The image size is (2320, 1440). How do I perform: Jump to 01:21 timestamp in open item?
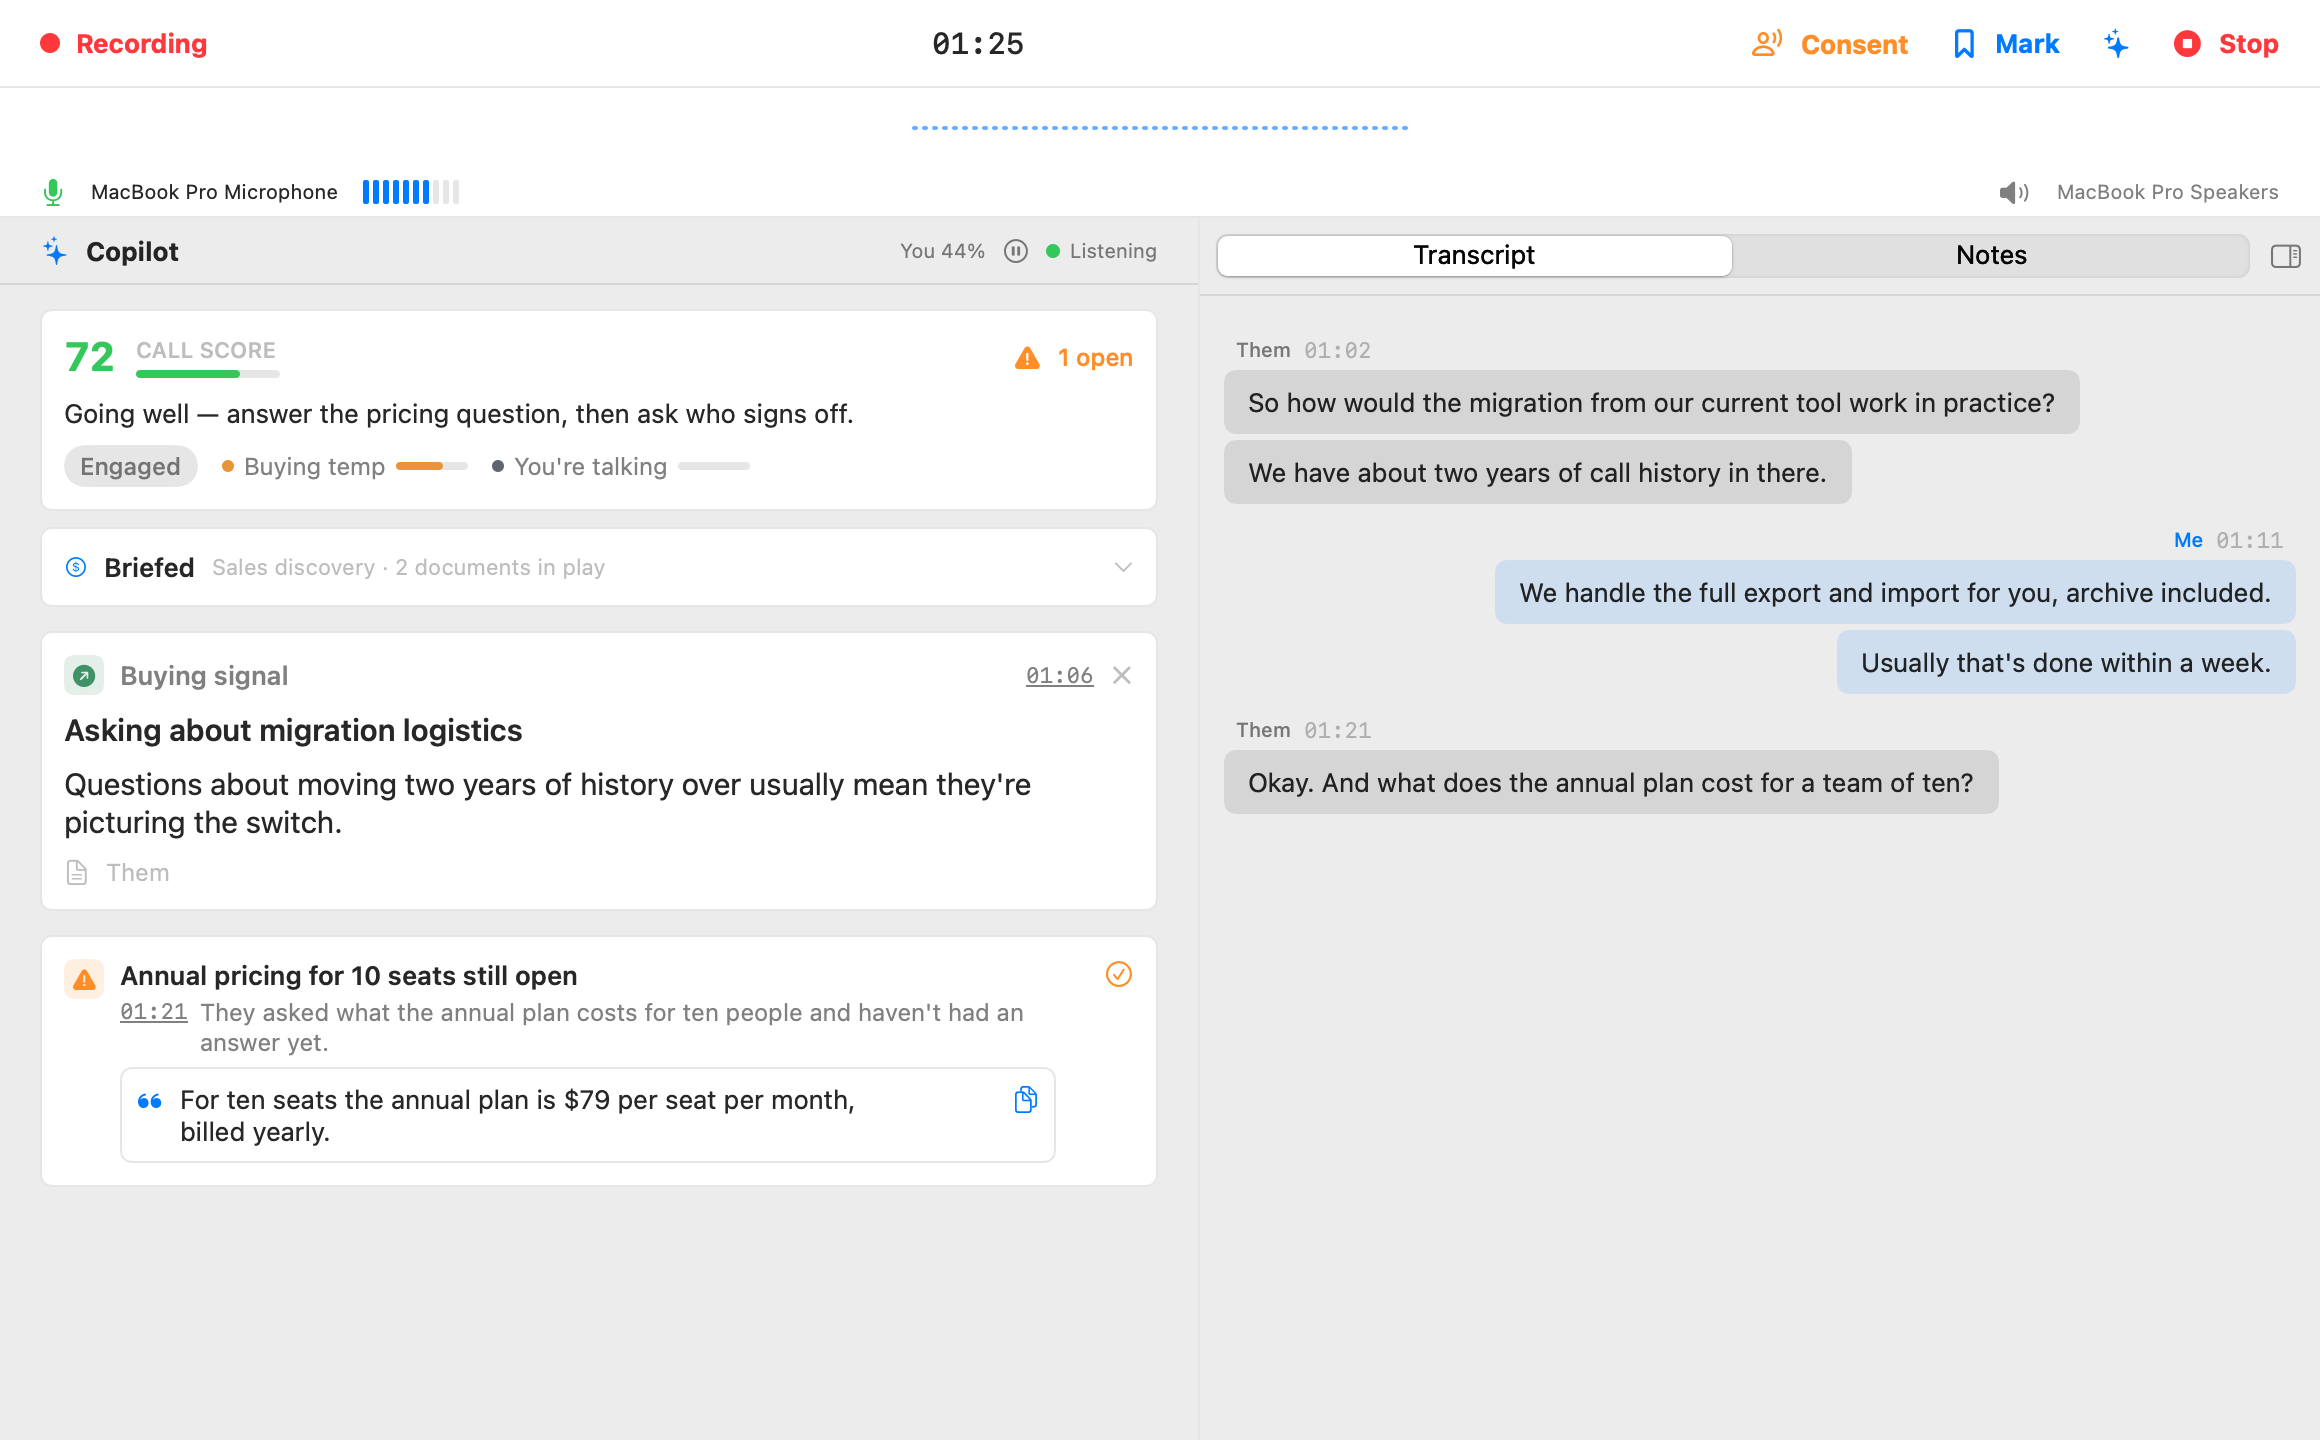tap(154, 1012)
